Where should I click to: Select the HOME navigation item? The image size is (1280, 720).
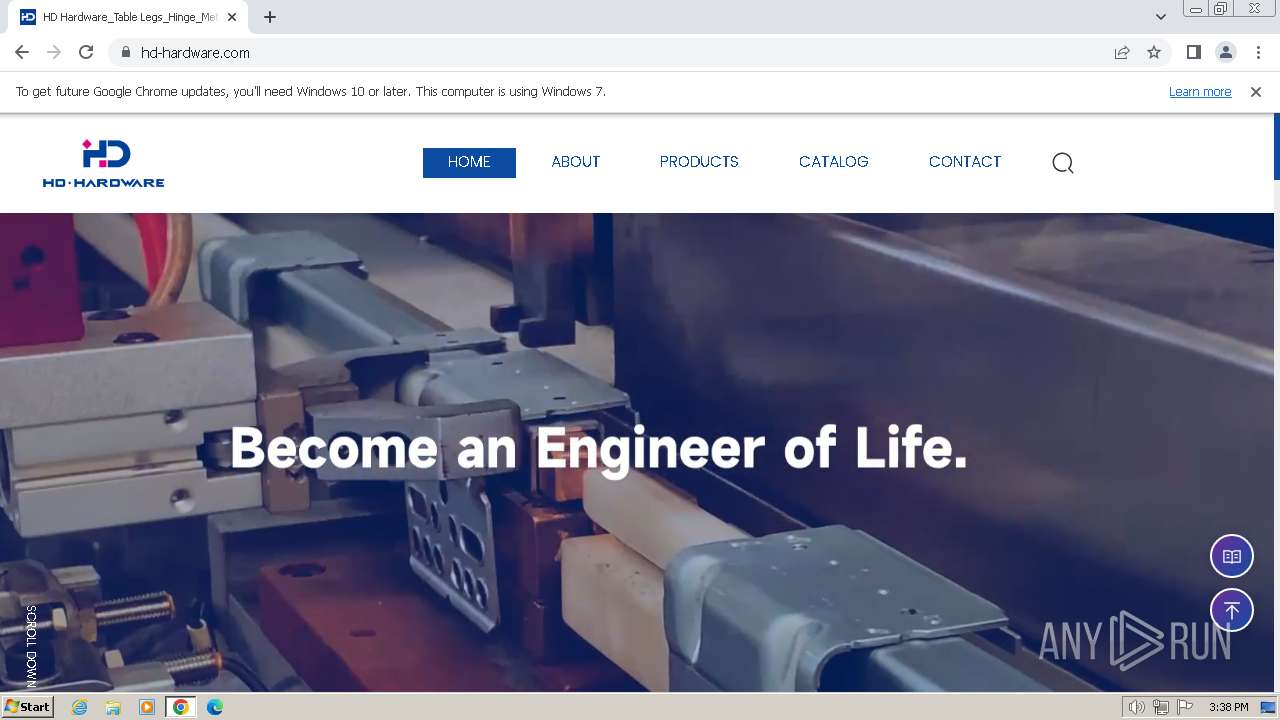point(469,162)
